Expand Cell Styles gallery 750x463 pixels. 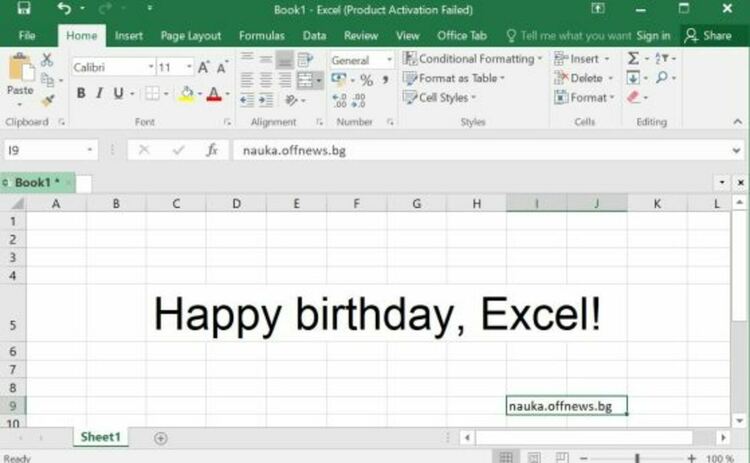(x=439, y=98)
